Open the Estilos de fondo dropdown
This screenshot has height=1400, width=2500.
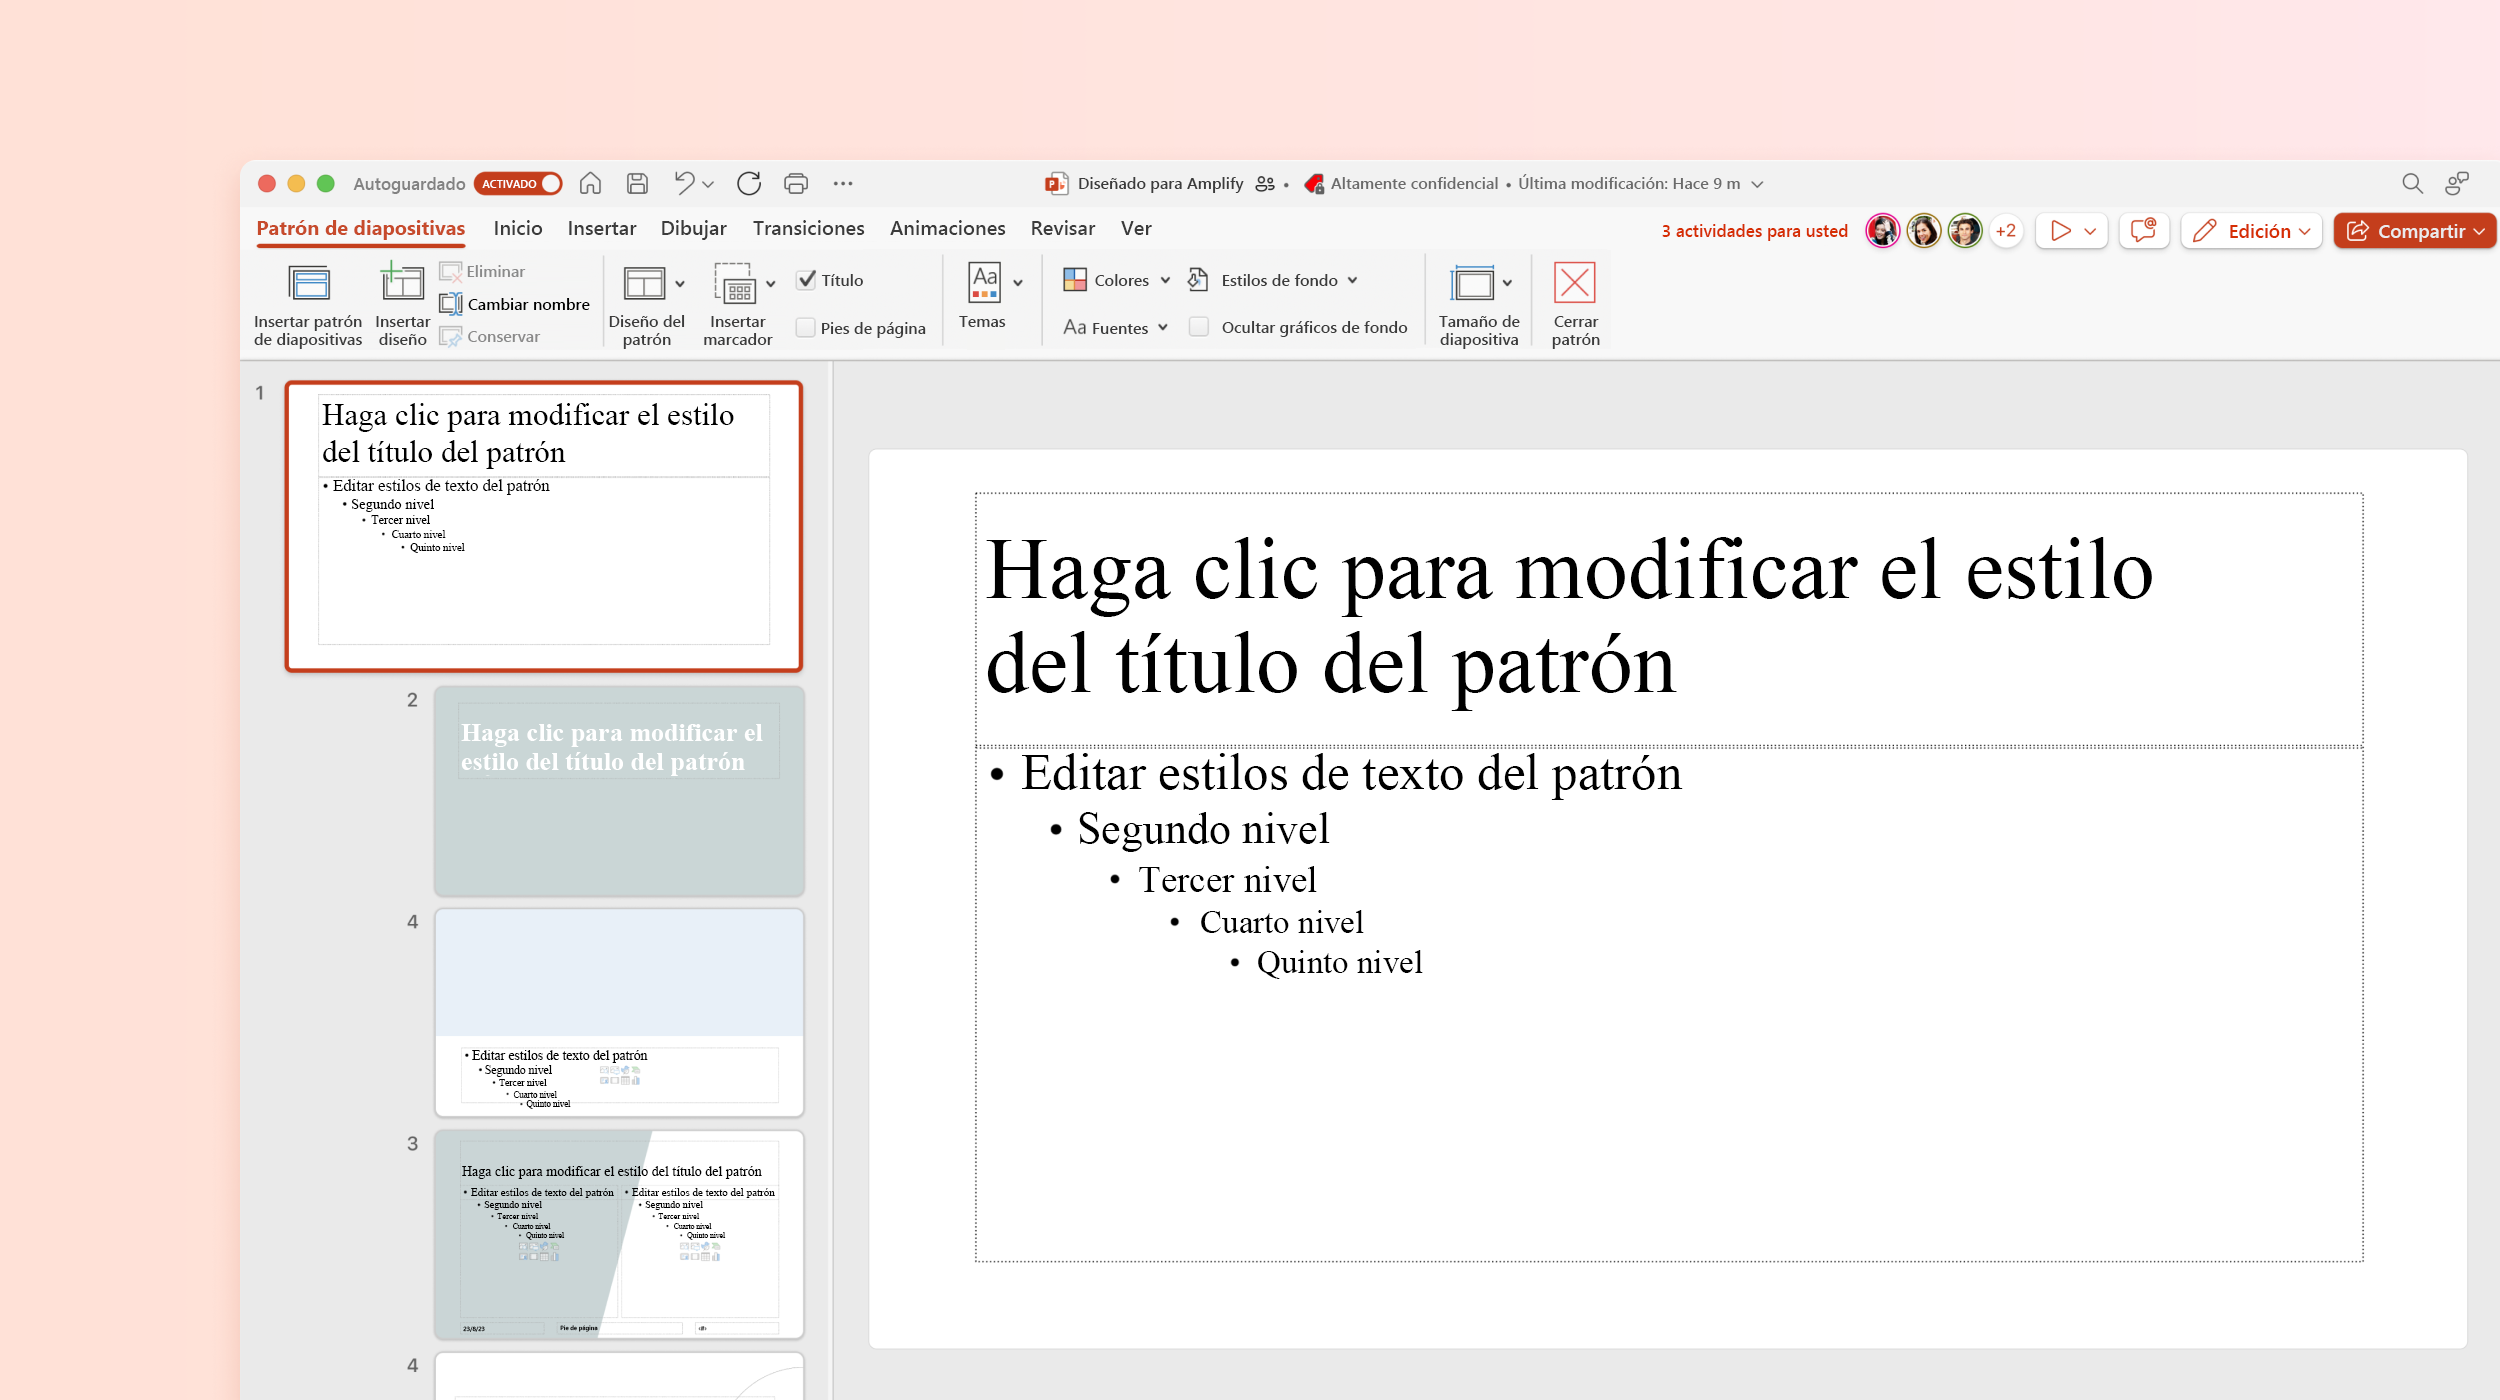(x=1273, y=280)
